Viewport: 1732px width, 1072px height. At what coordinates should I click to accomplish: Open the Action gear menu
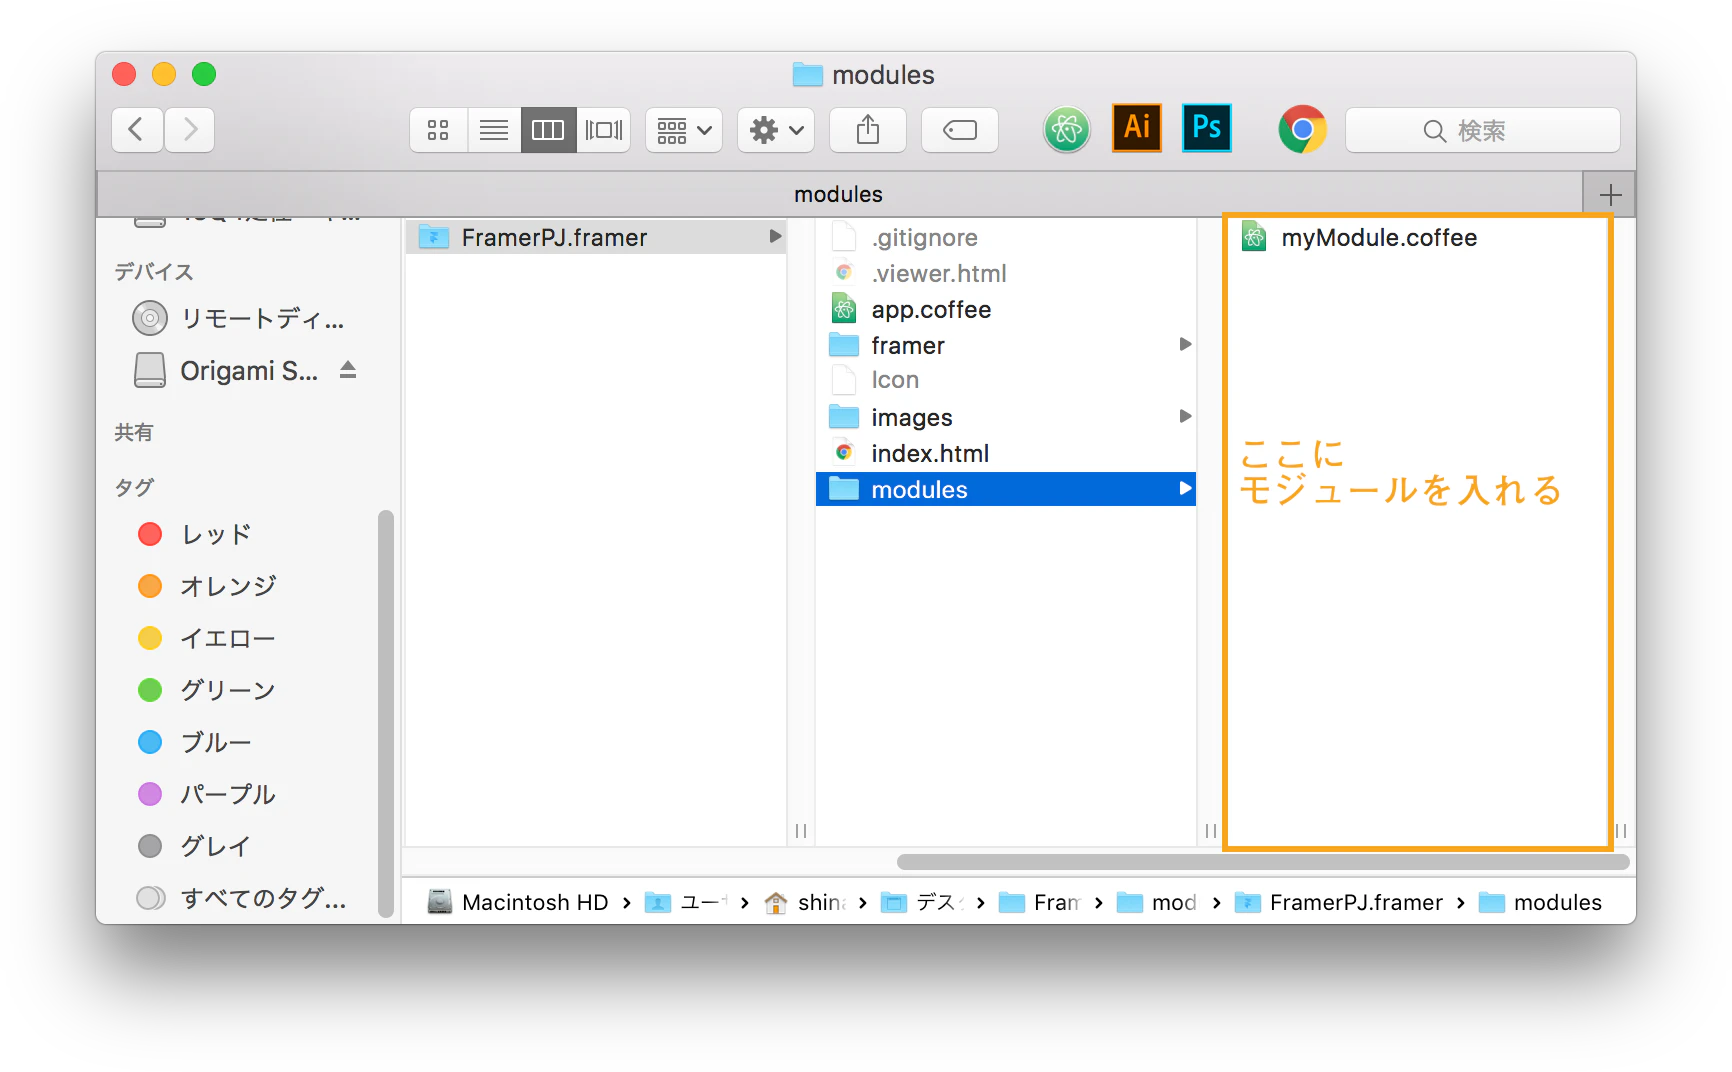776,130
